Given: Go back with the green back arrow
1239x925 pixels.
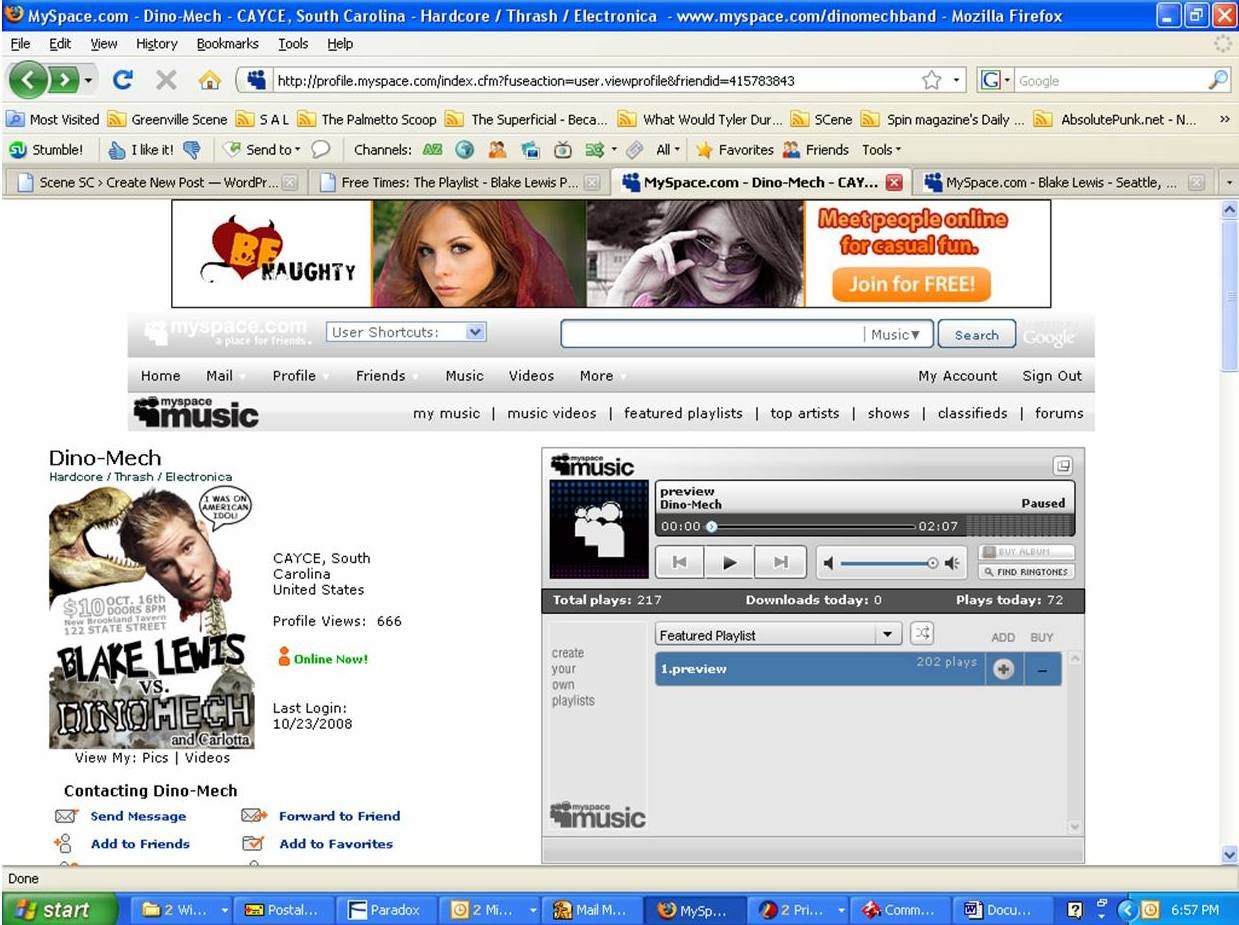Looking at the screenshot, I should tap(30, 80).
